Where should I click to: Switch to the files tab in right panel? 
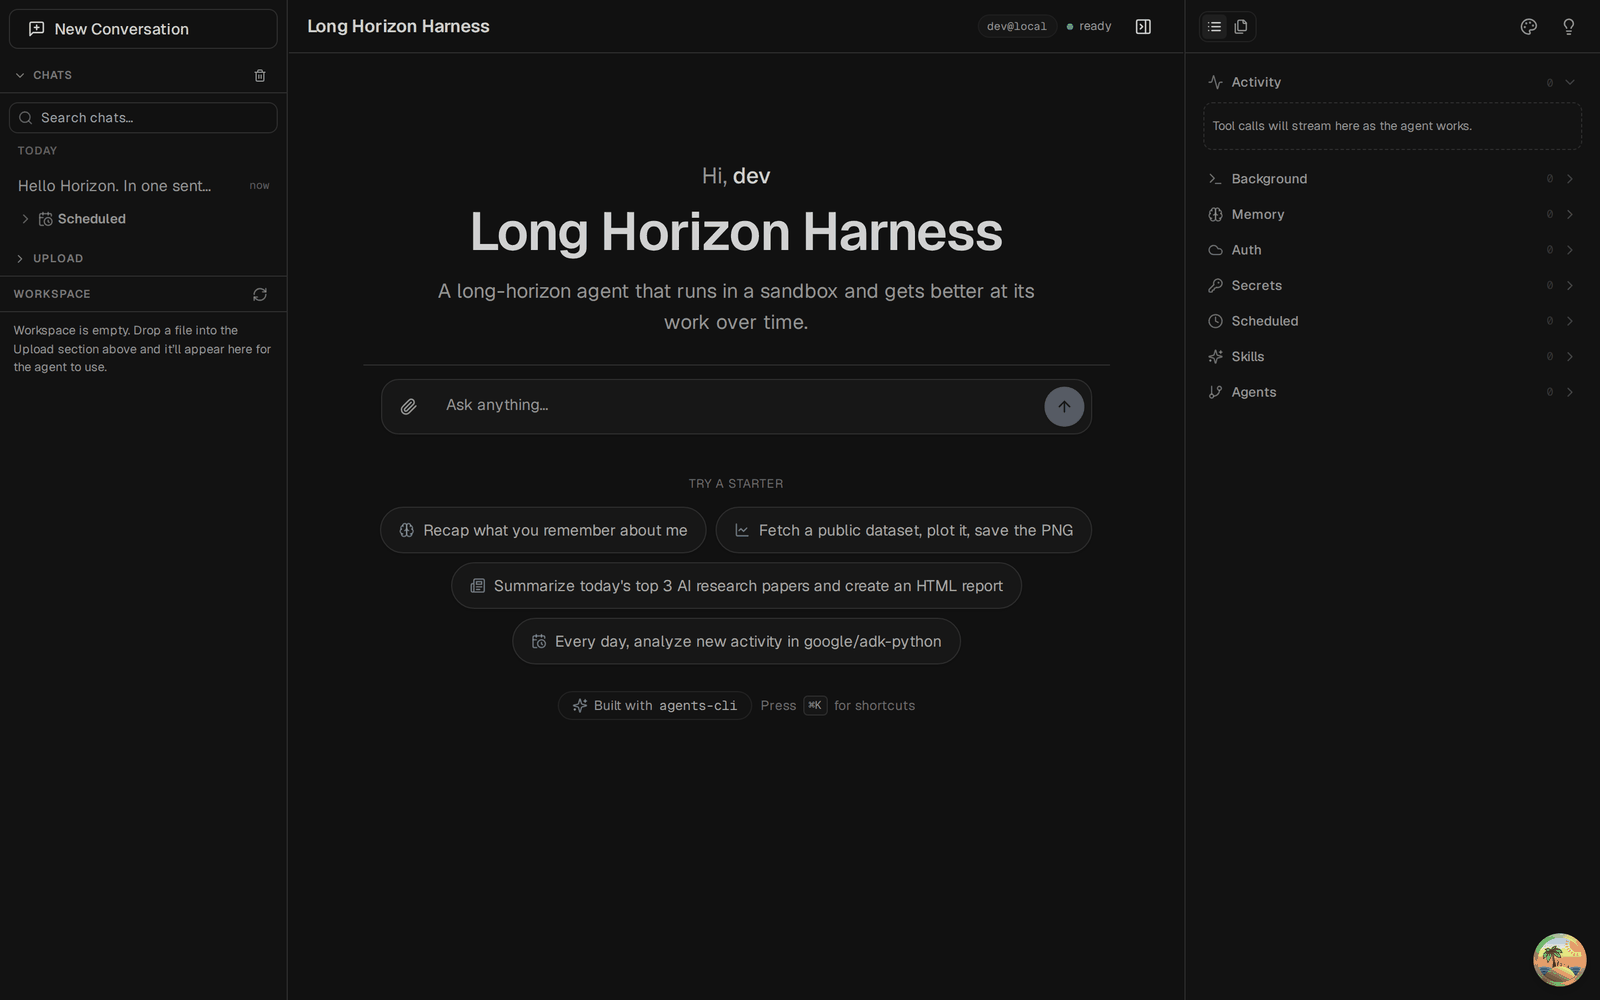tap(1241, 27)
